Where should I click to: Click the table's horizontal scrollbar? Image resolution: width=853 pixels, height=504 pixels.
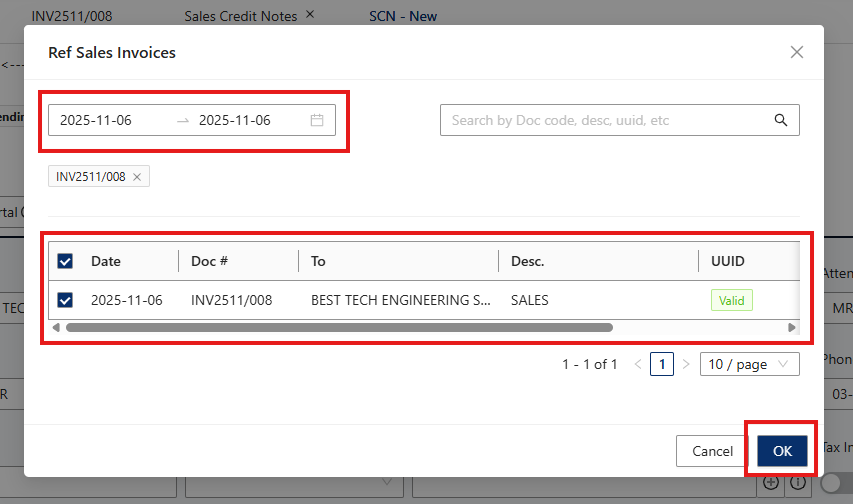339,327
